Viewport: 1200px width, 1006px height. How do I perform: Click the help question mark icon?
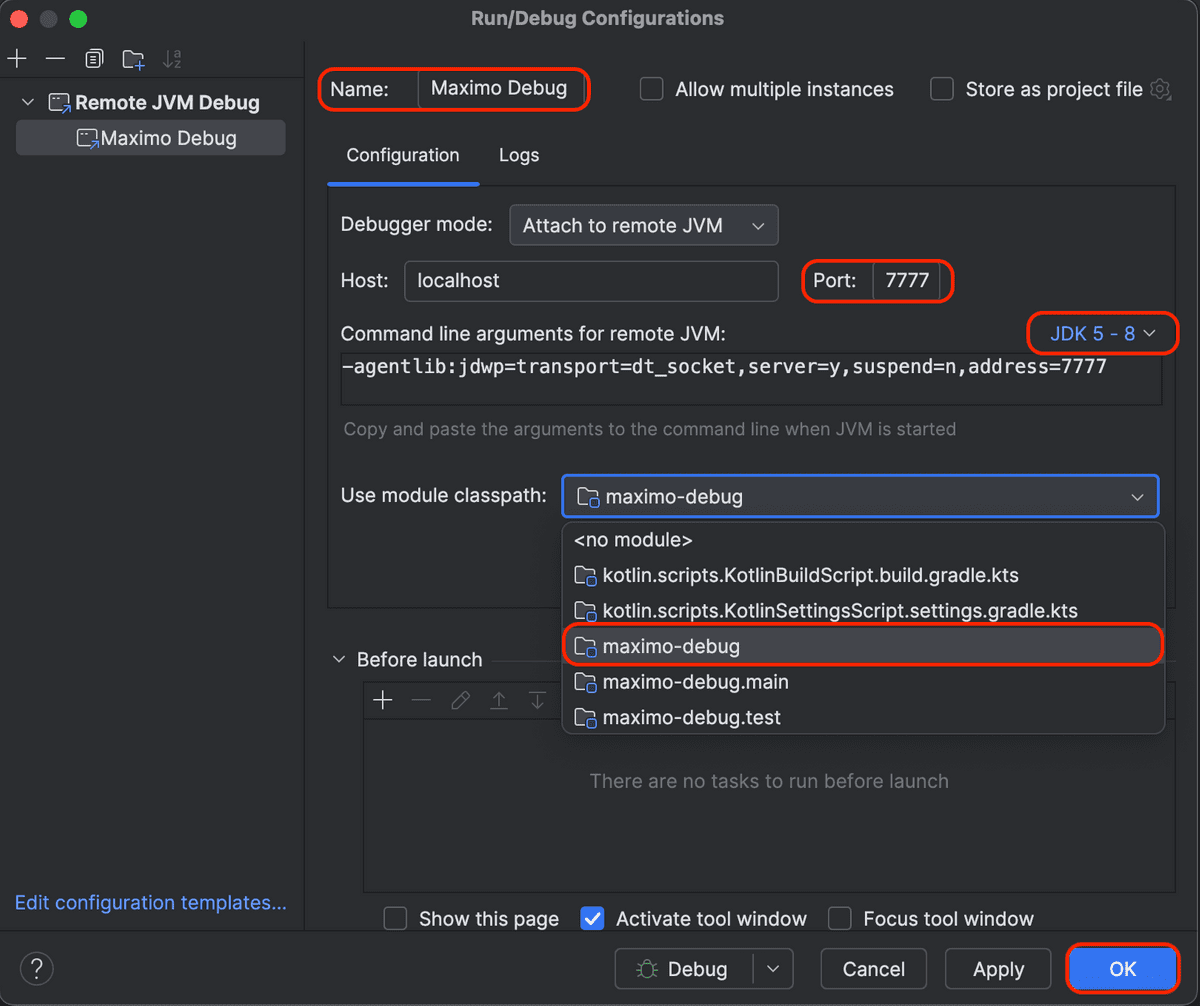coord(36,968)
